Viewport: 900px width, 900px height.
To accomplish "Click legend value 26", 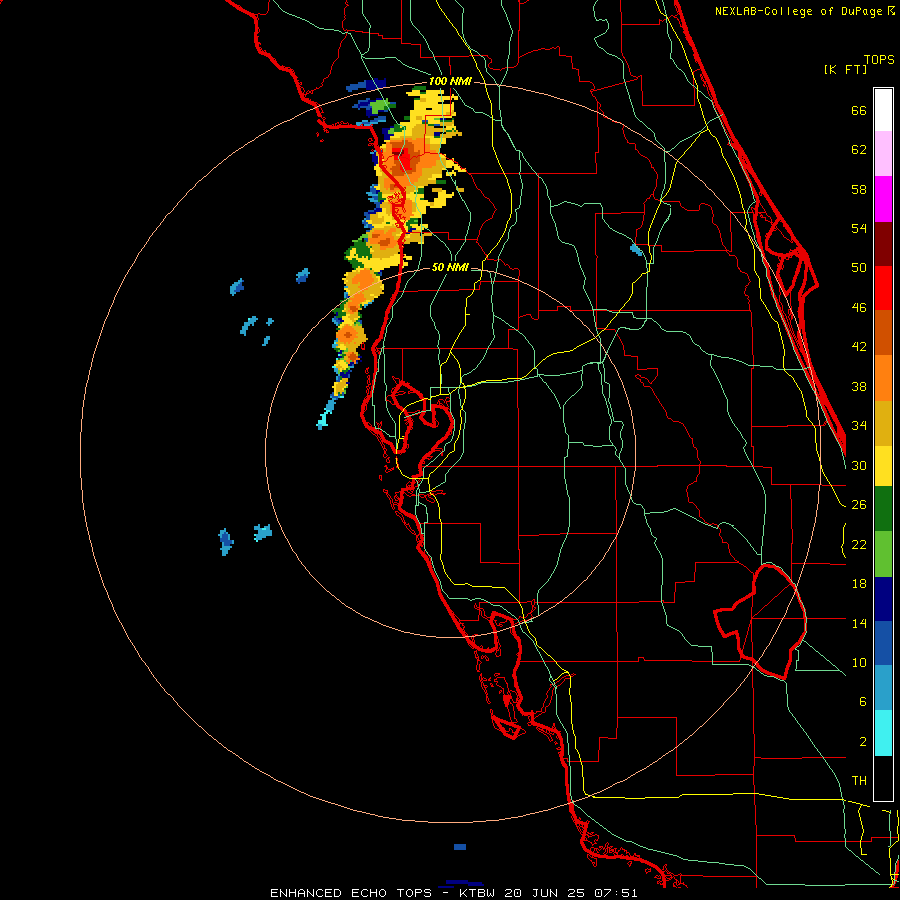I will 859,505.
